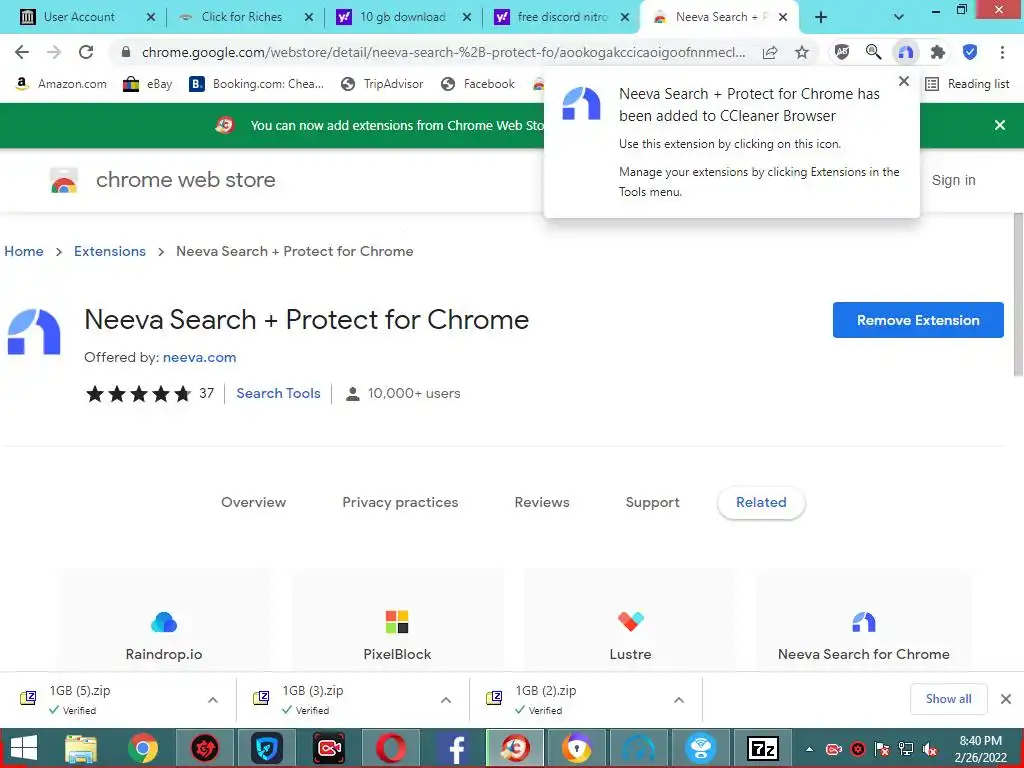Sign in to Chrome Web Store
This screenshot has height=768, width=1024.
[953, 180]
